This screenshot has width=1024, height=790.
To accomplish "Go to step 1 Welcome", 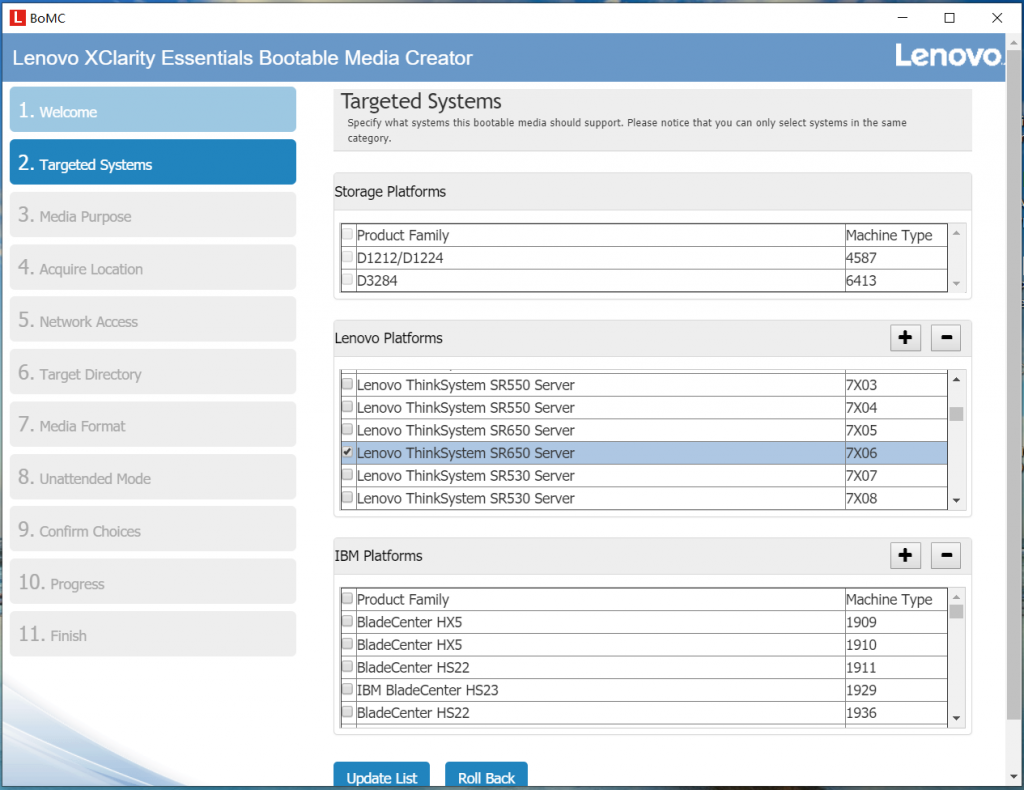I will [153, 110].
